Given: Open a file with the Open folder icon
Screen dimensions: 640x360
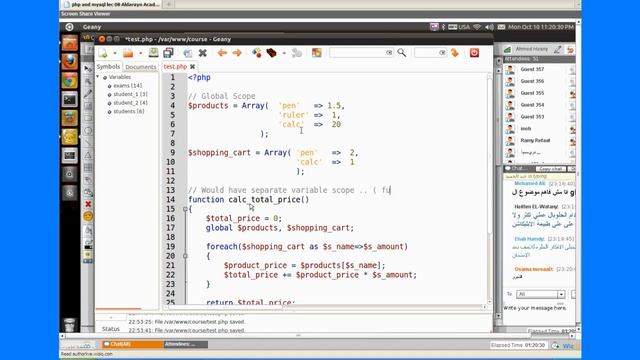Looking at the screenshot, I should [x=128, y=53].
